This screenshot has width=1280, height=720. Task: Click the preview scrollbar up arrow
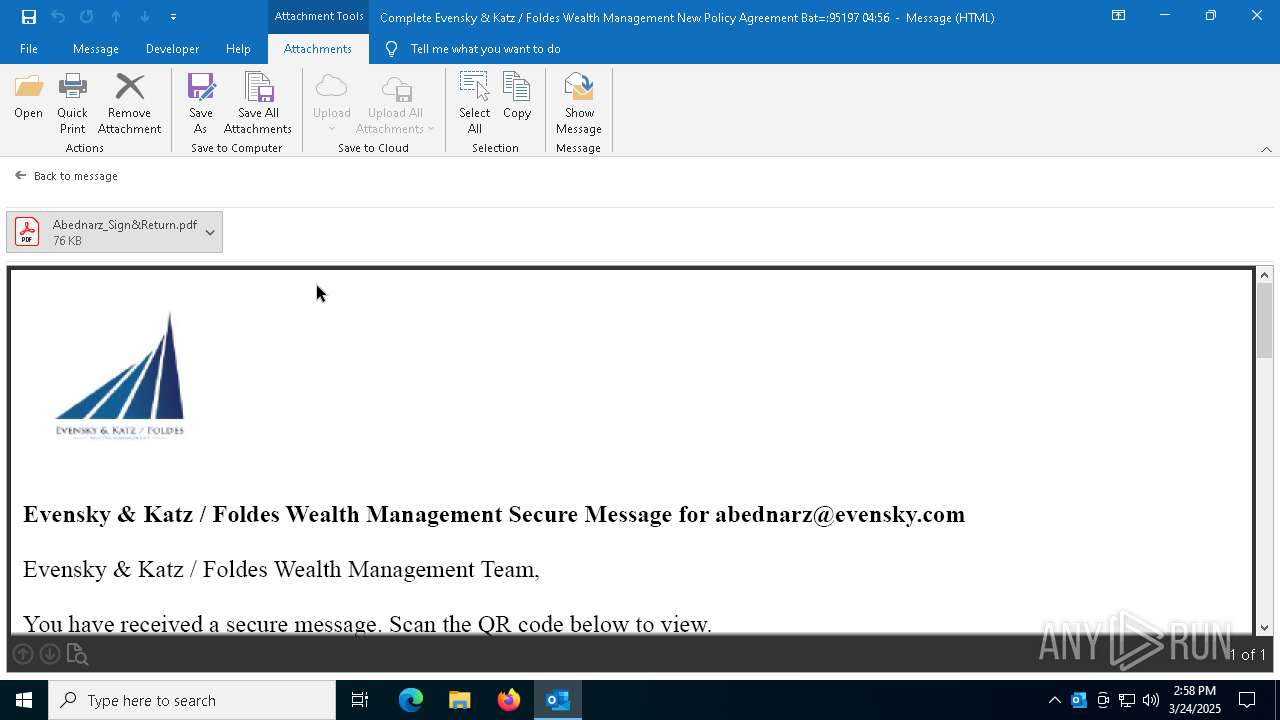click(x=1264, y=275)
